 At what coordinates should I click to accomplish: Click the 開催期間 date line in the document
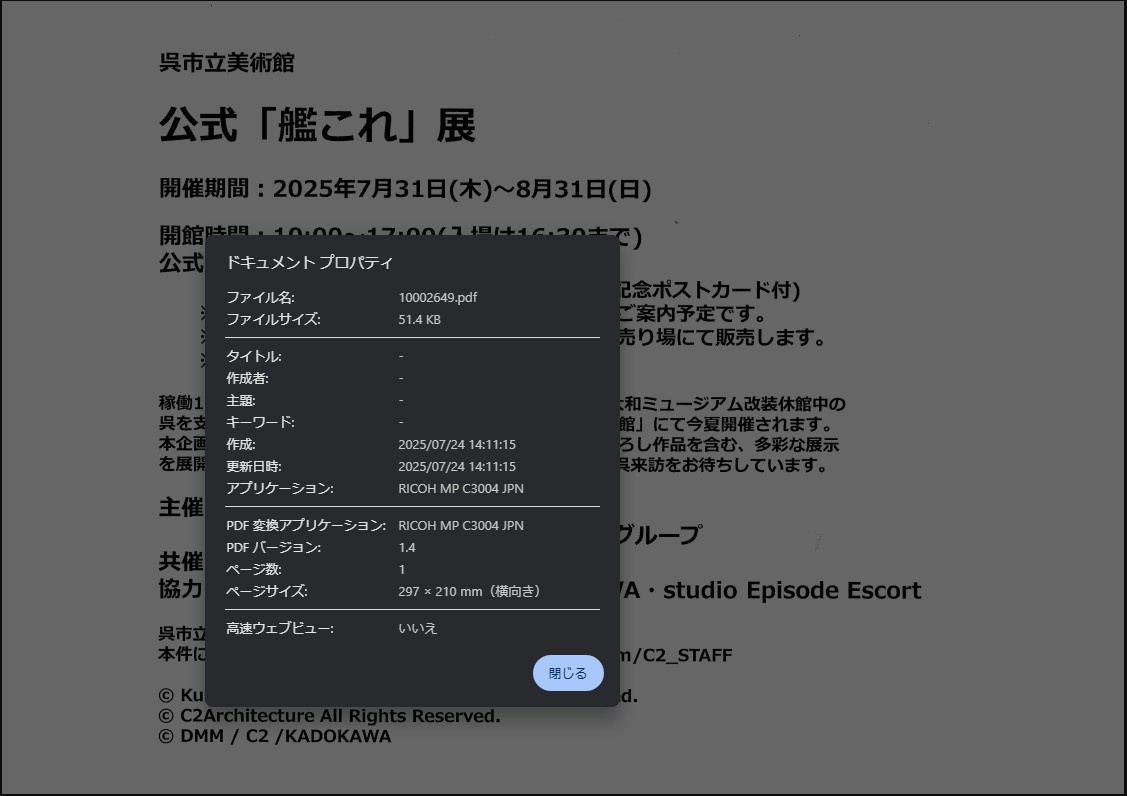coord(405,189)
